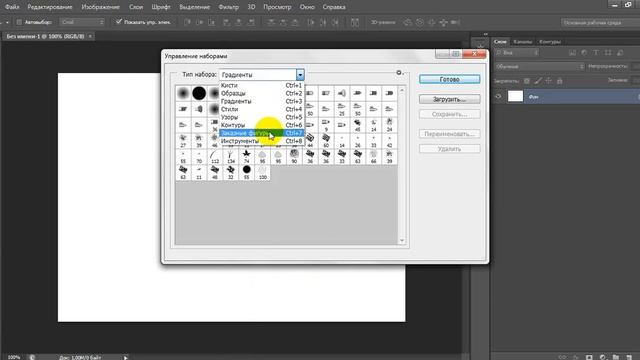The width and height of the screenshot is (640, 360).
Task: Open the Изображение menu
Action: pos(100,7)
